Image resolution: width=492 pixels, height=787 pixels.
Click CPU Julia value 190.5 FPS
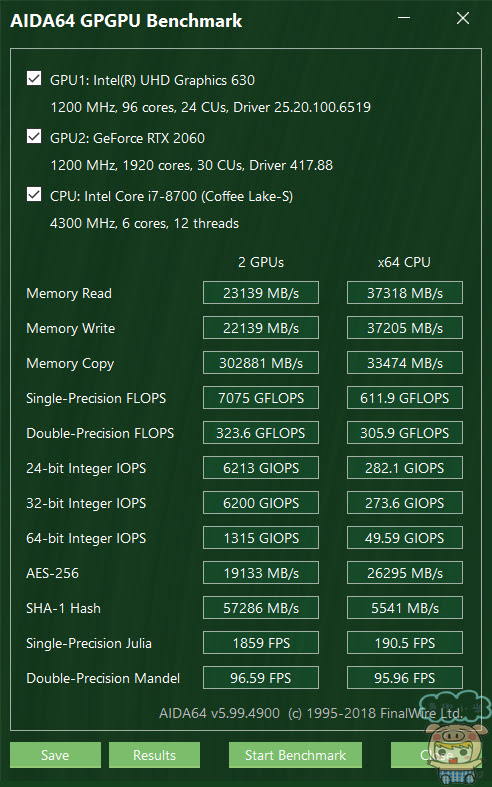(405, 643)
